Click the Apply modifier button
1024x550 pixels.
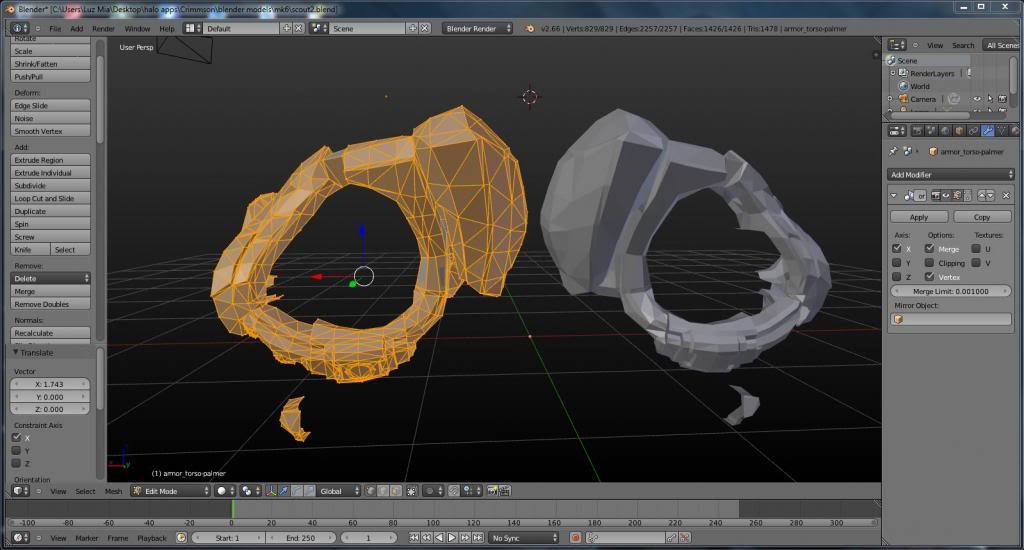[919, 217]
